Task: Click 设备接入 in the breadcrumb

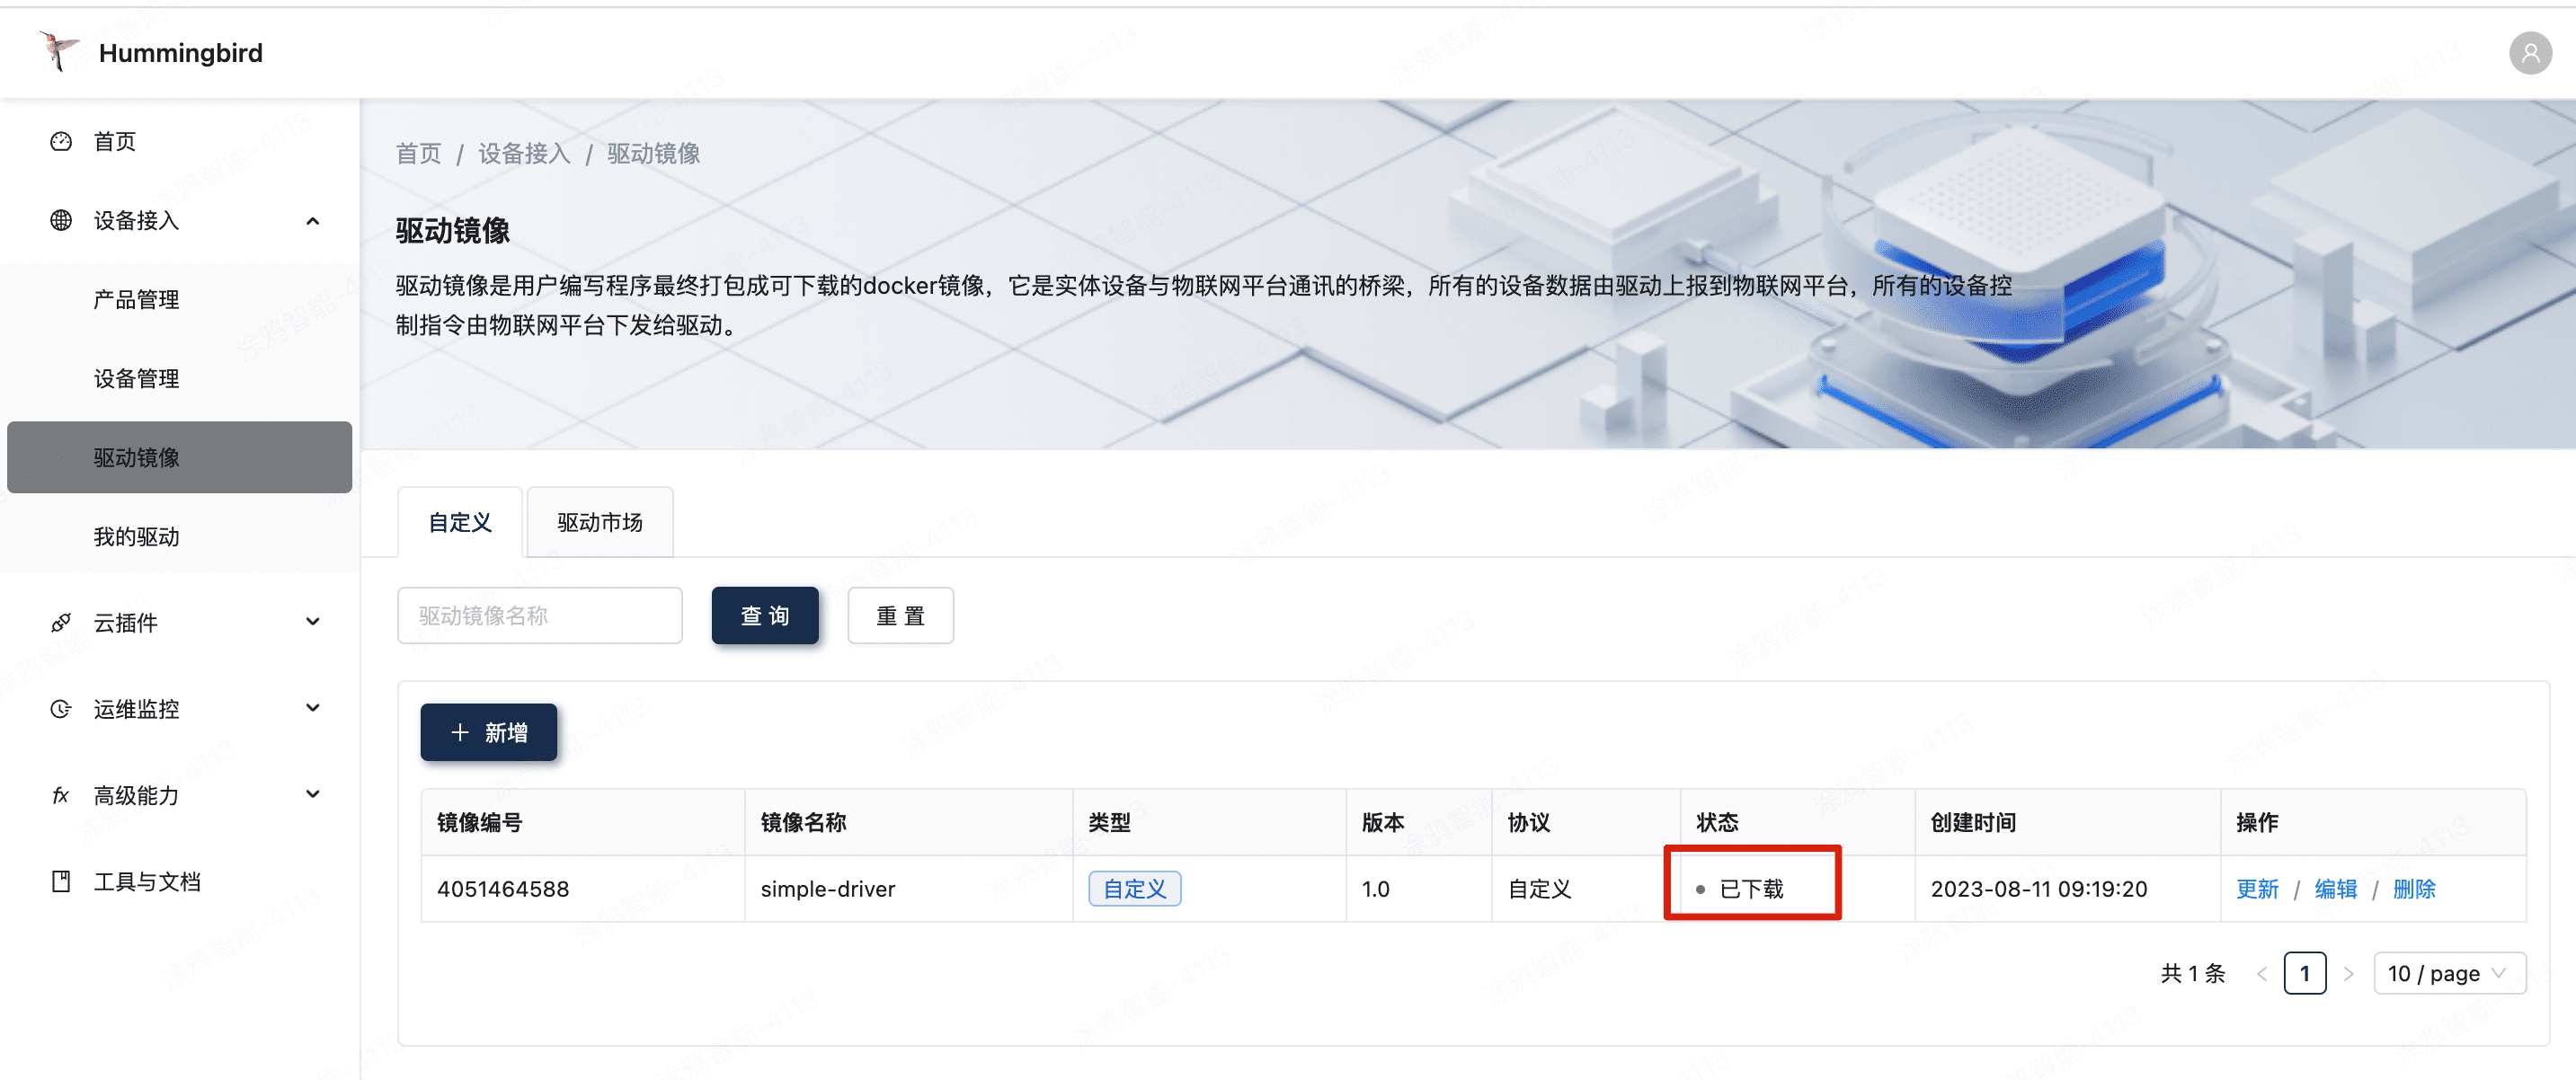Action: pos(524,154)
